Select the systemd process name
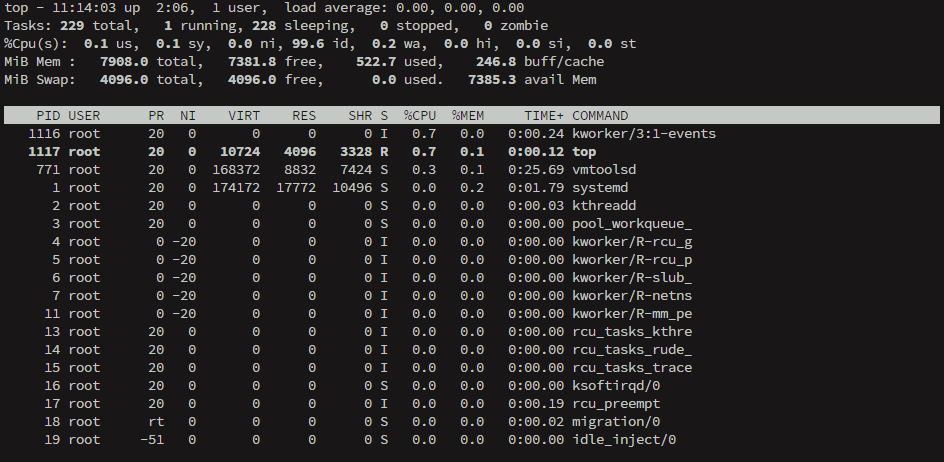 600,188
